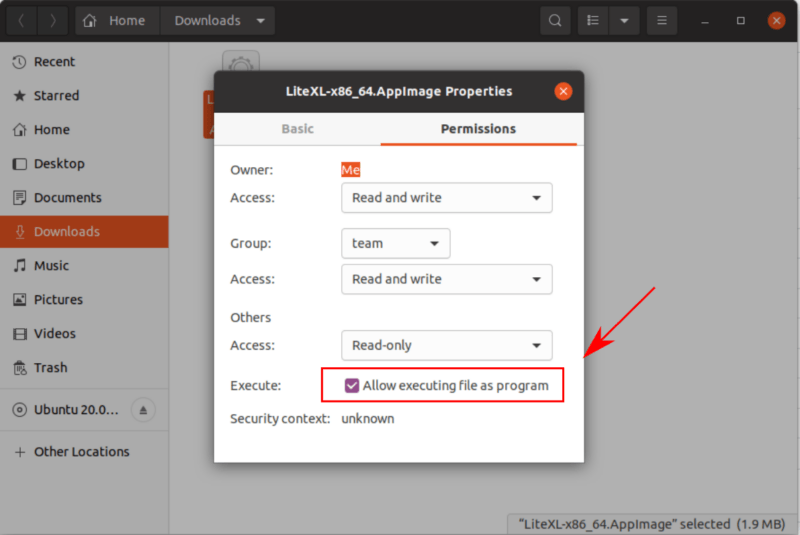Open view options dropdown arrow in header
The height and width of the screenshot is (535, 800).
(624, 20)
